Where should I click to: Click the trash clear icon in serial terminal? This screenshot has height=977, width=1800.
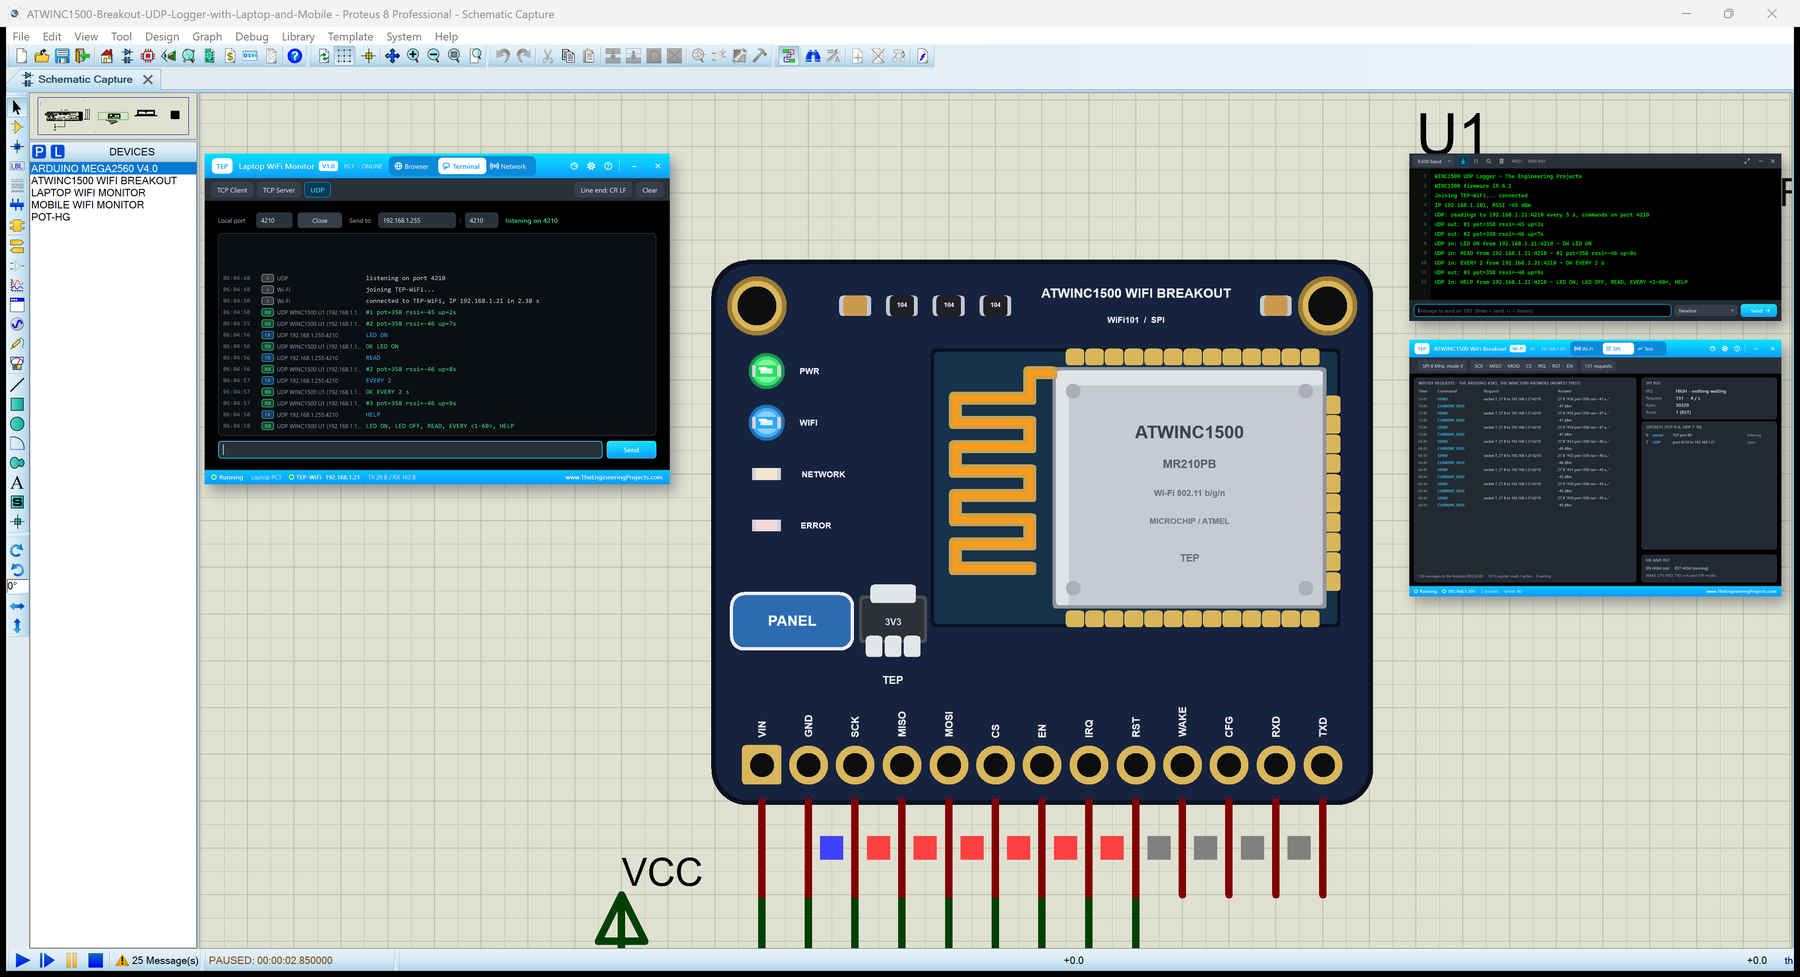(x=1501, y=161)
